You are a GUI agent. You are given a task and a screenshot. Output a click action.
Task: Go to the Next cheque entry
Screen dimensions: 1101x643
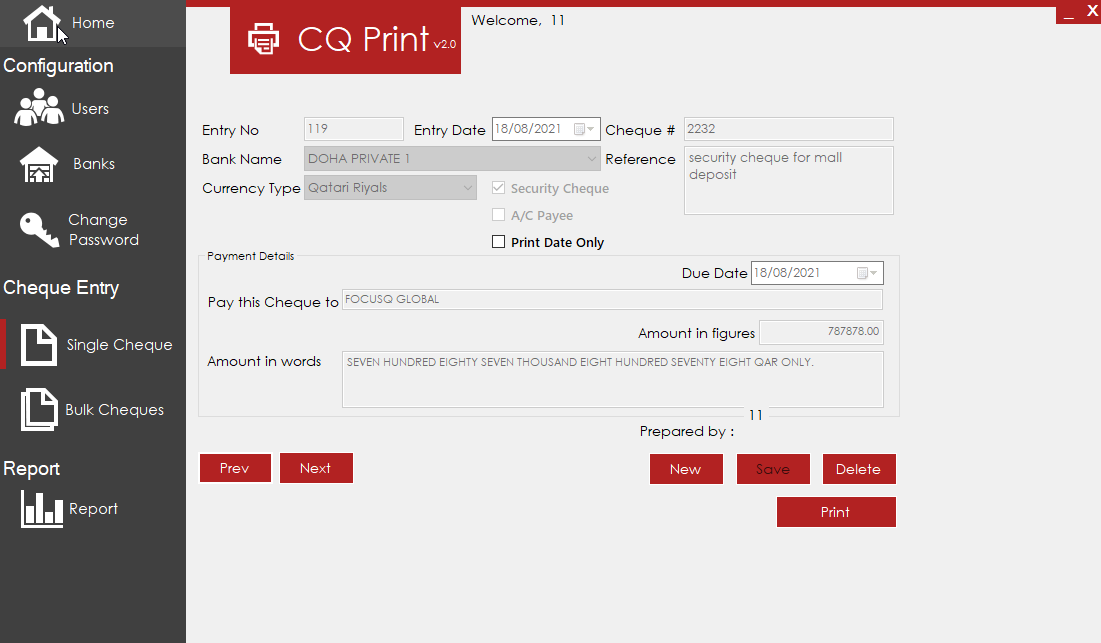click(316, 468)
